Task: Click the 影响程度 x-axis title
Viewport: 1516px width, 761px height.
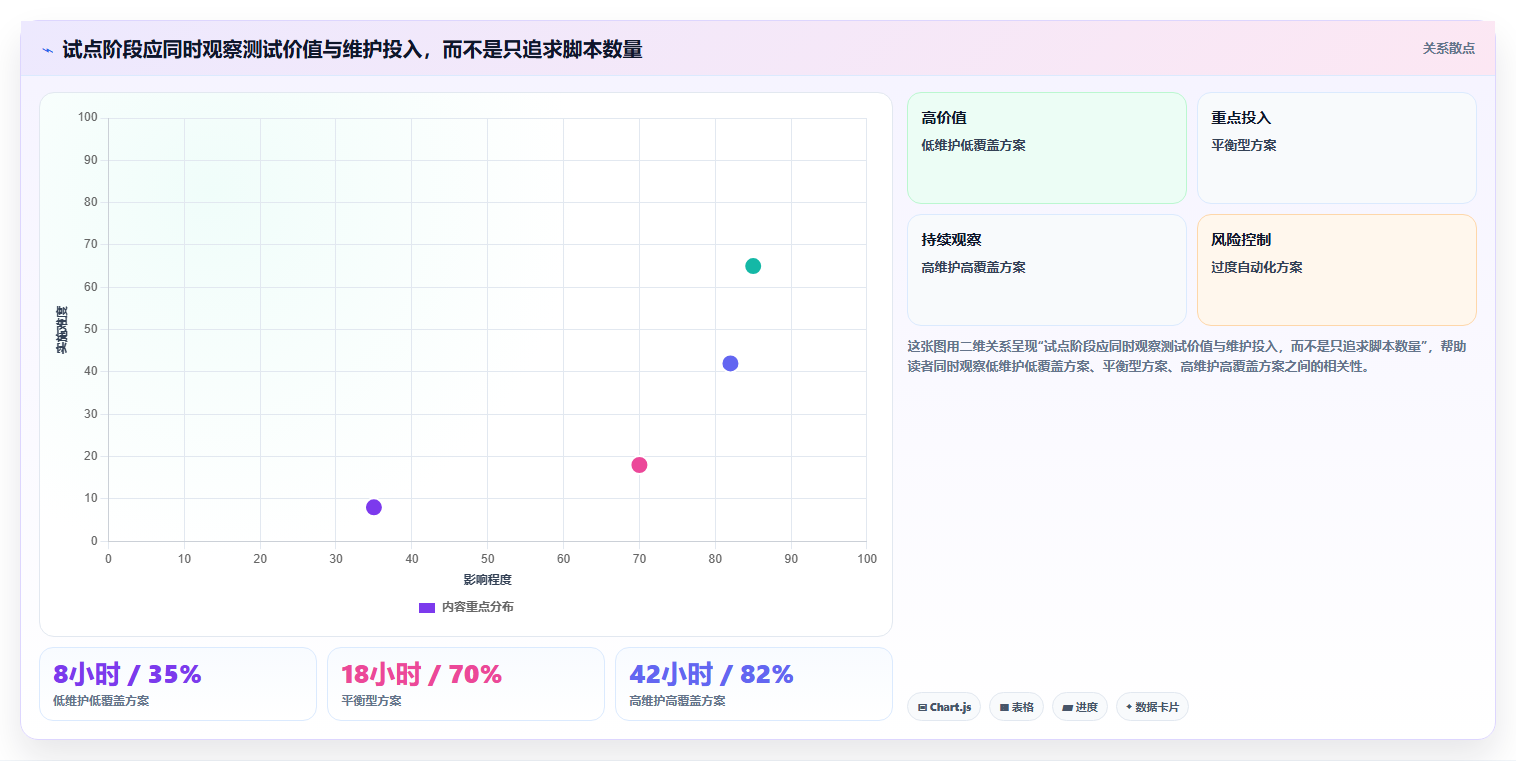Action: 487,580
